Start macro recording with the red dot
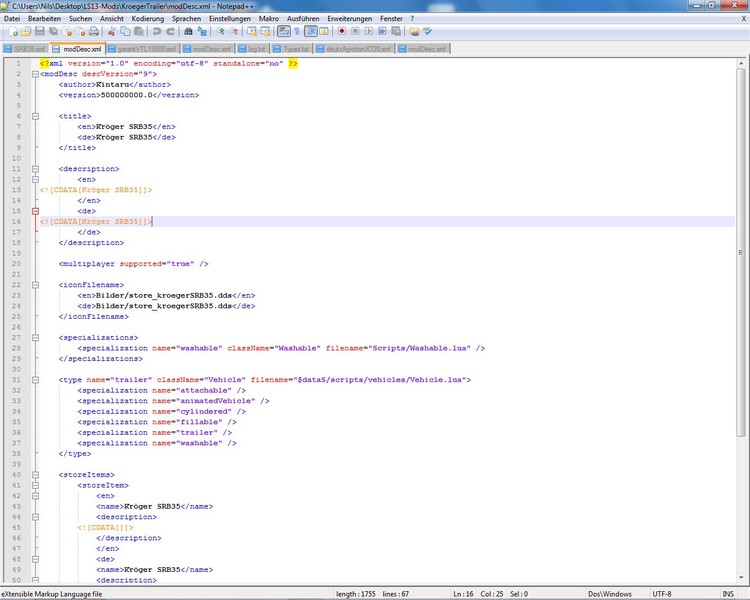The height and width of the screenshot is (600, 750). [x=342, y=32]
